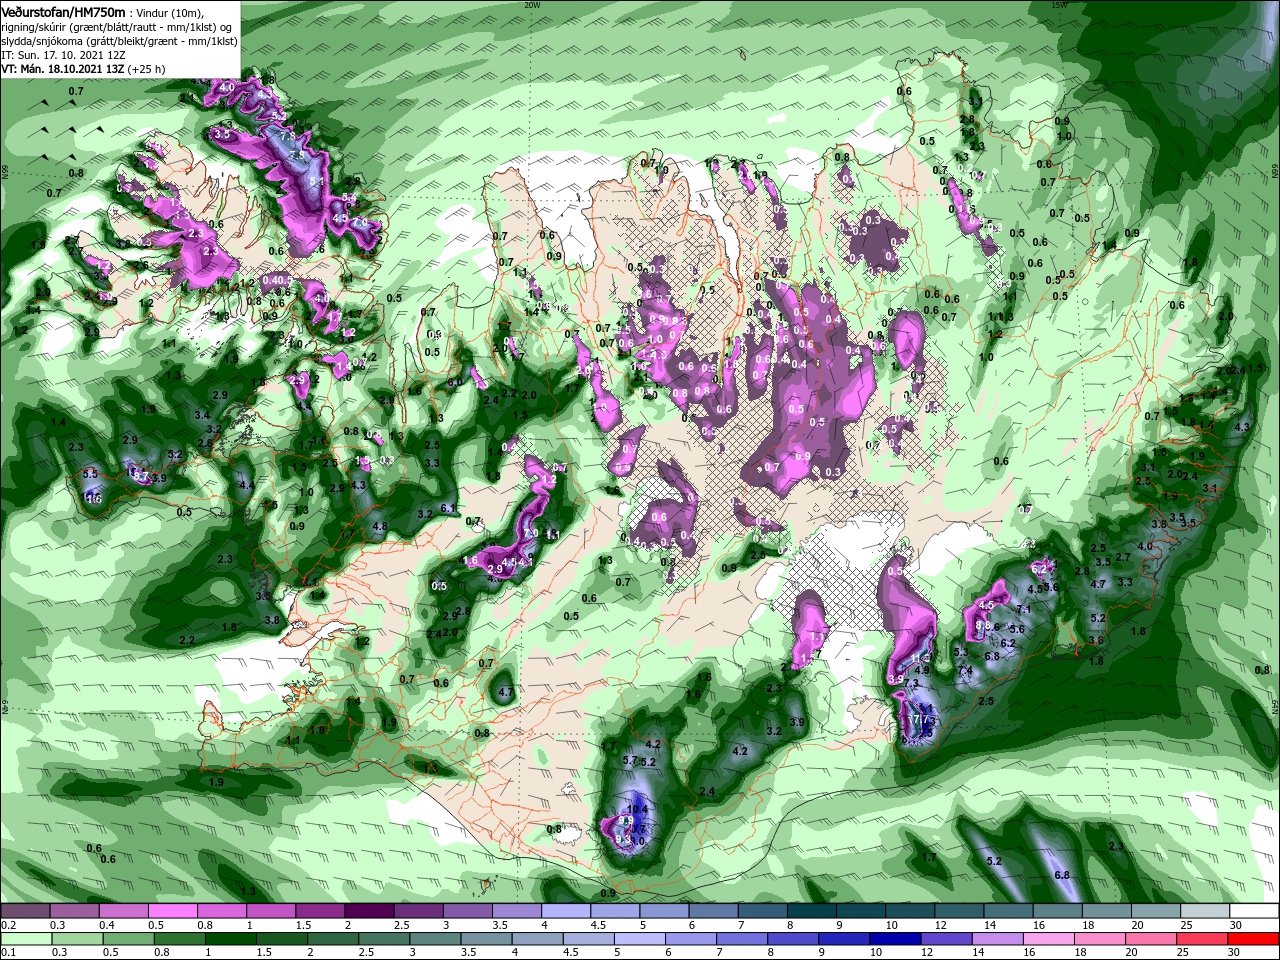Click the darkest green 1 mm rain legend swatch

(230, 939)
